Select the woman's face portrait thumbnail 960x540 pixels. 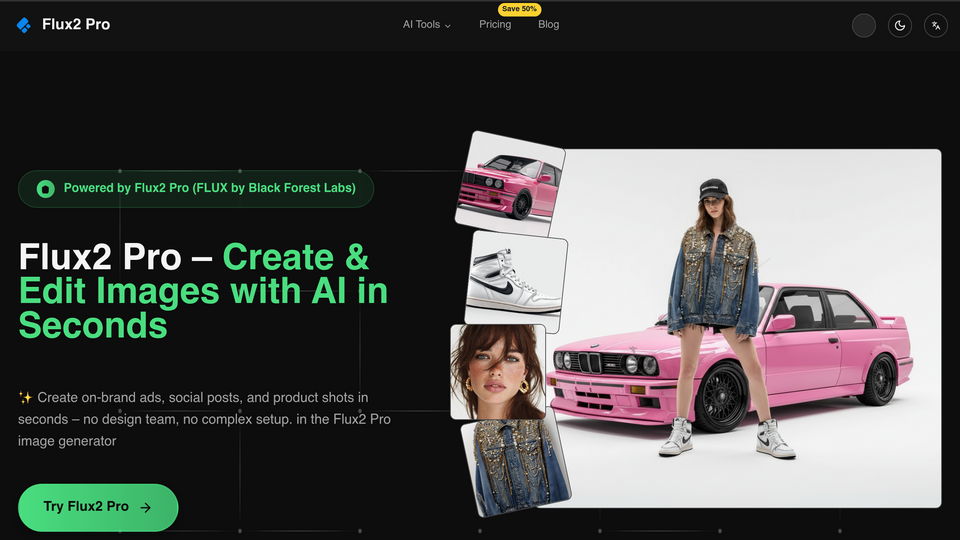tap(498, 372)
